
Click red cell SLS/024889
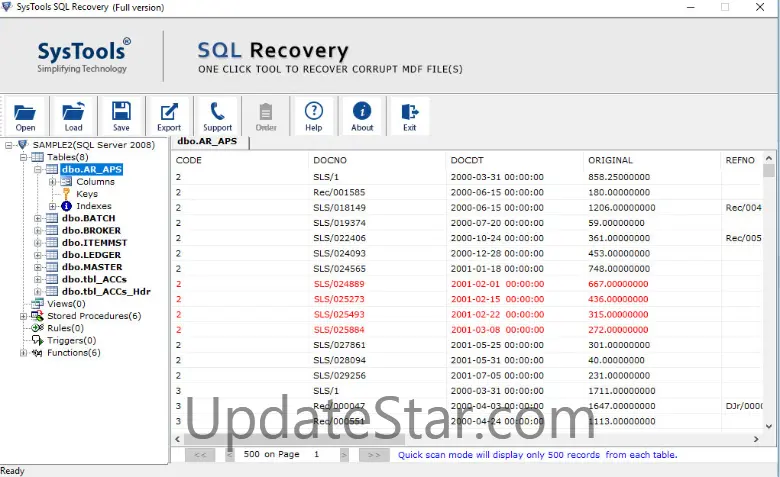coord(339,284)
